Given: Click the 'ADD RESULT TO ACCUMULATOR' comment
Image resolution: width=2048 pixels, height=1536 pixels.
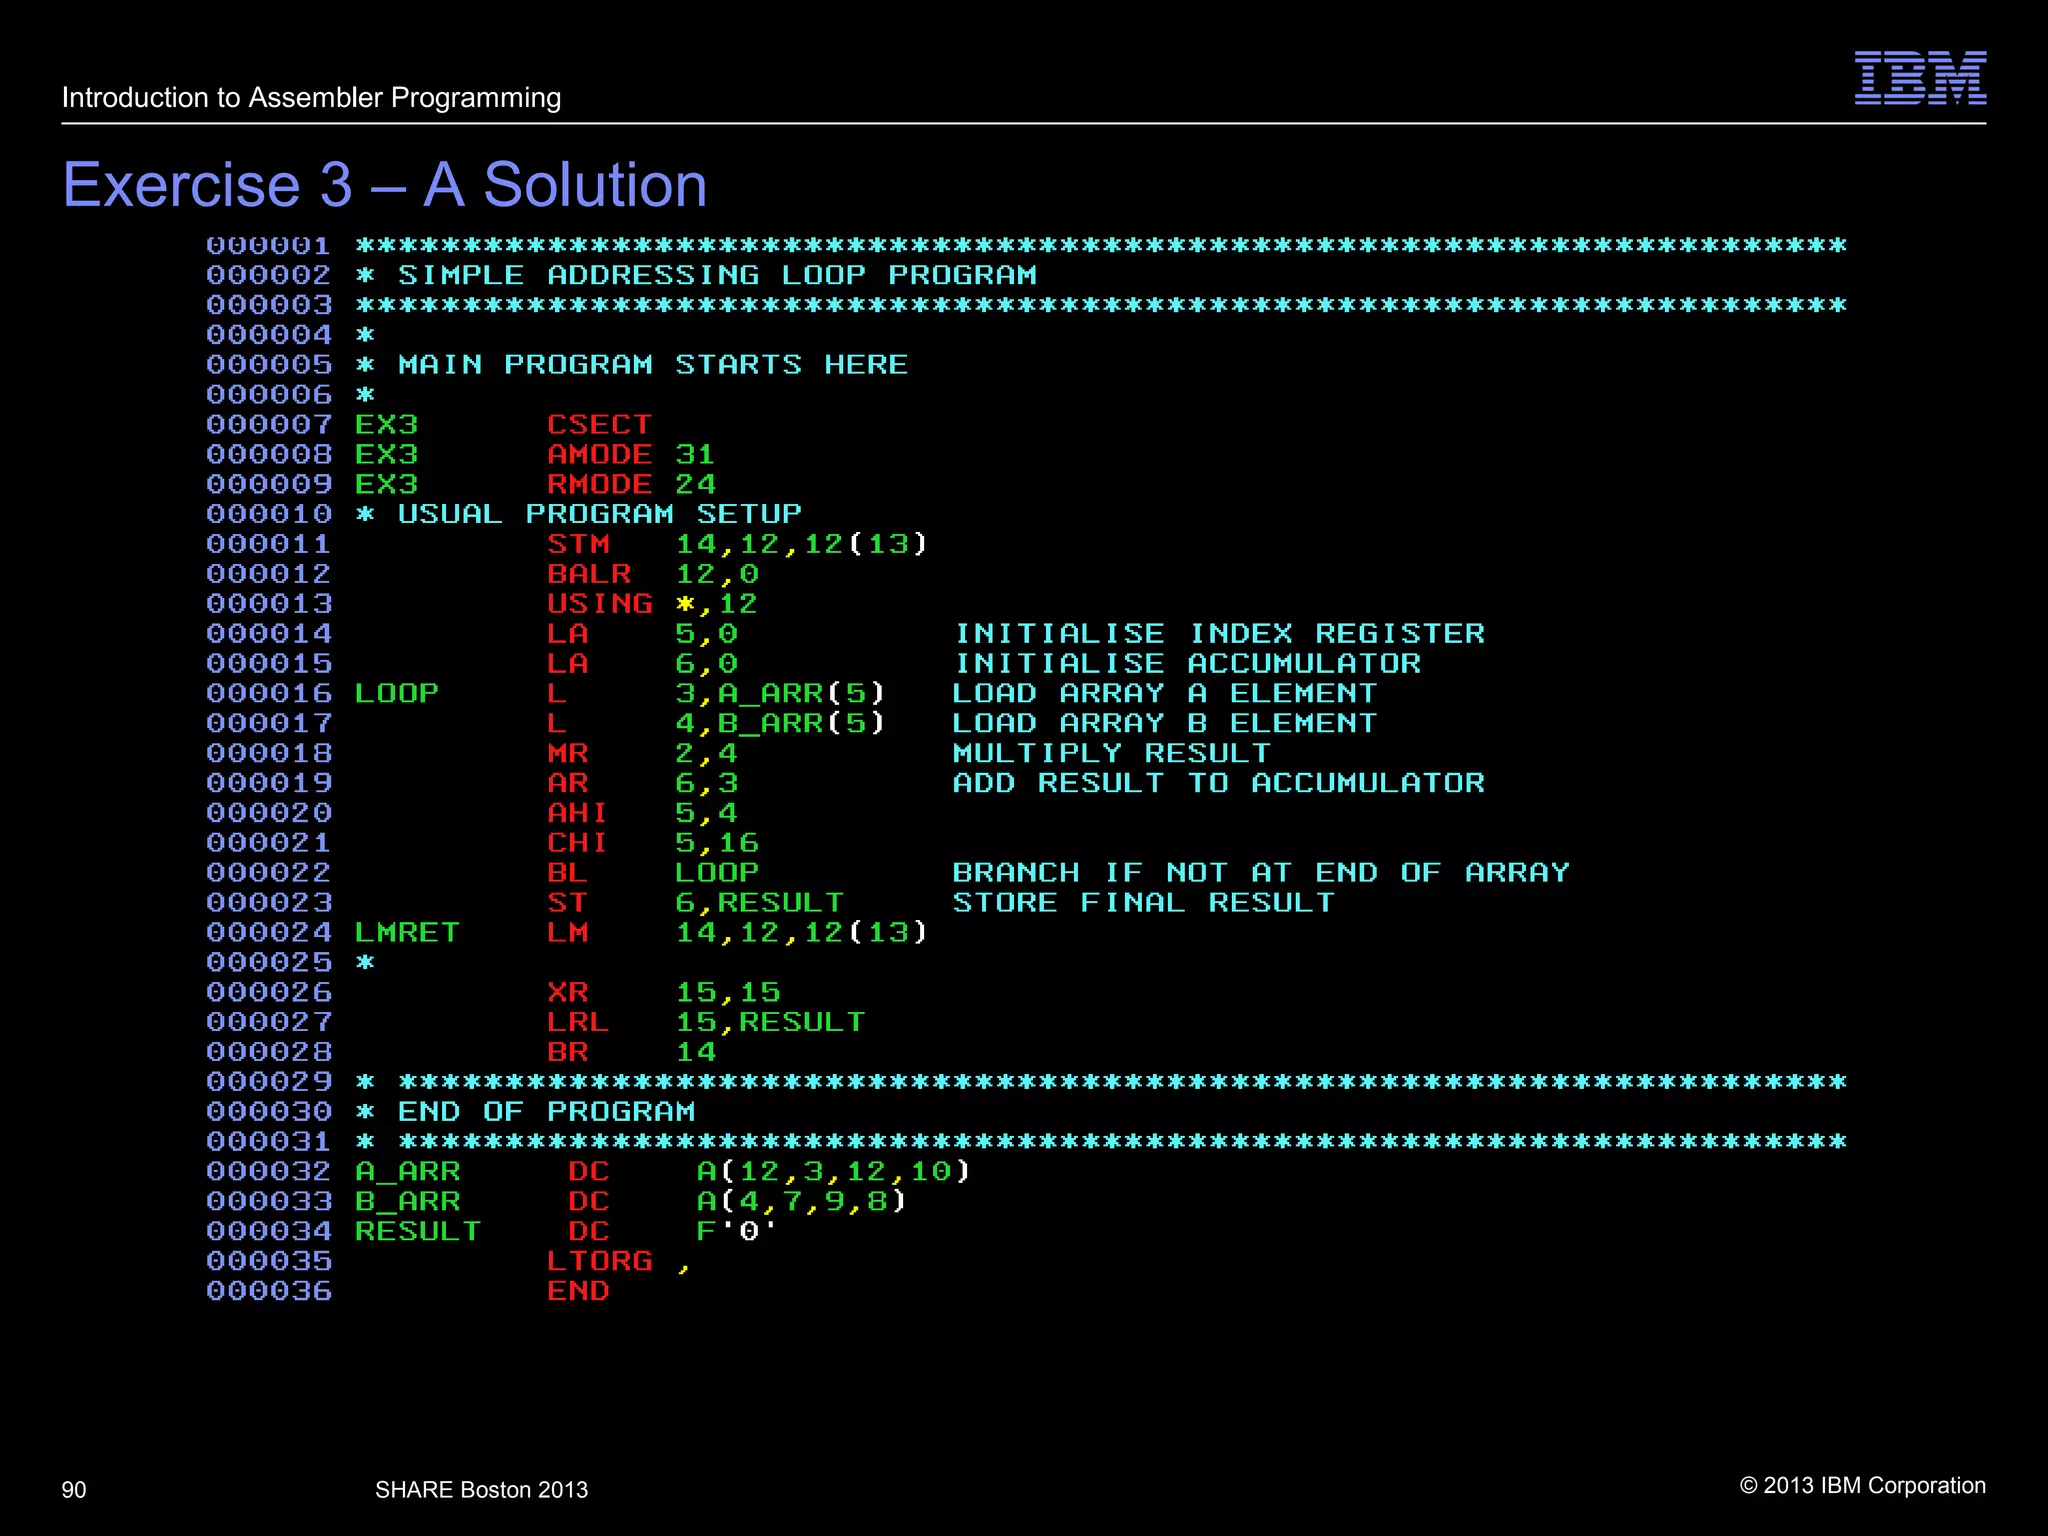Looking at the screenshot, I should pos(1219,783).
